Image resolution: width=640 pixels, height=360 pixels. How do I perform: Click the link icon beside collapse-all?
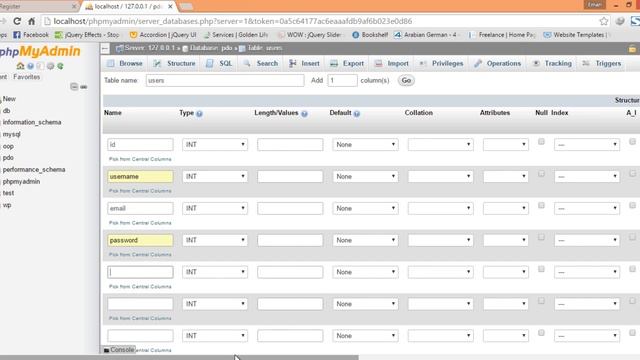(x=84, y=87)
